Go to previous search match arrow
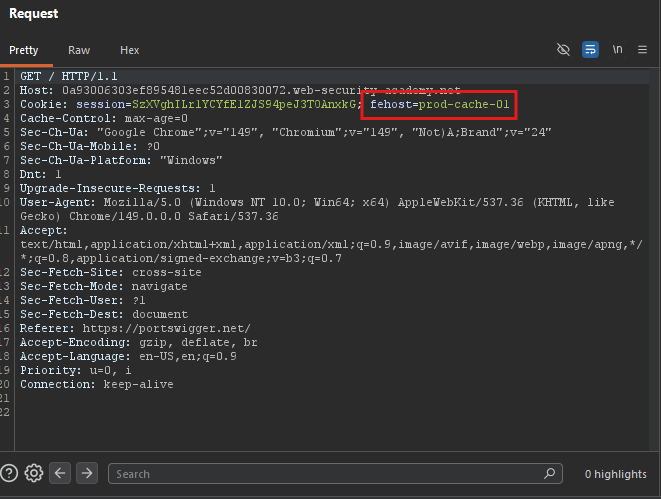Screen dimensions: 661x499 [x=60, y=473]
